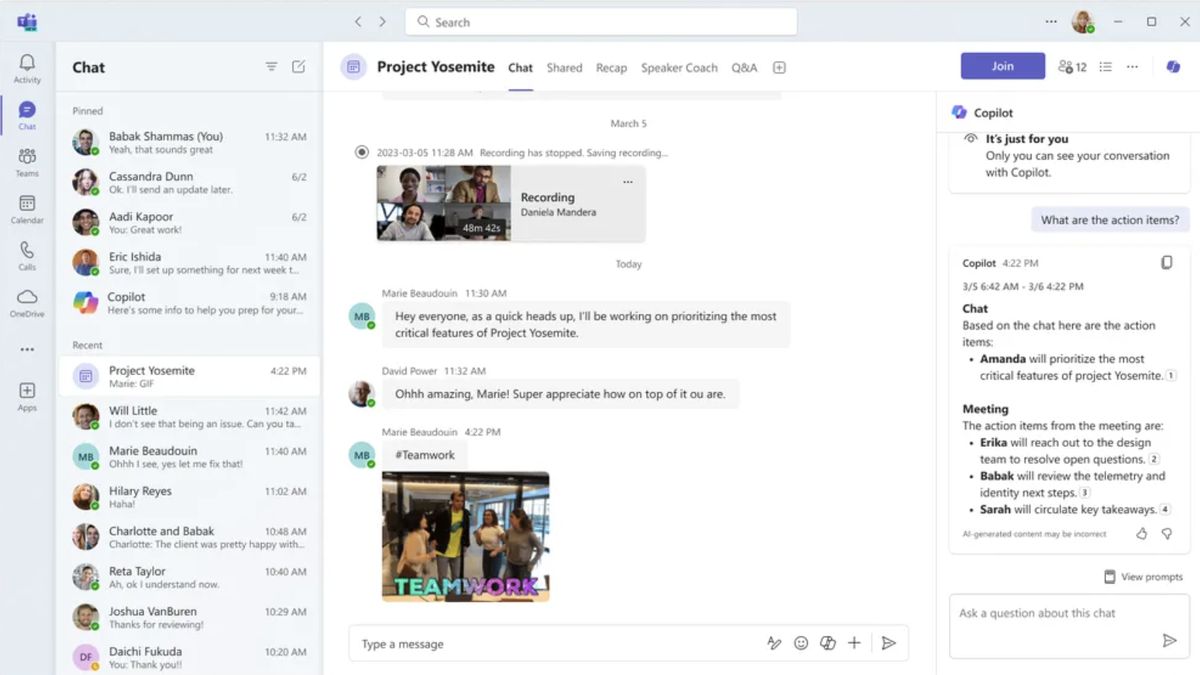Go forward with the right arrow
The image size is (1200, 675).
tap(382, 22)
